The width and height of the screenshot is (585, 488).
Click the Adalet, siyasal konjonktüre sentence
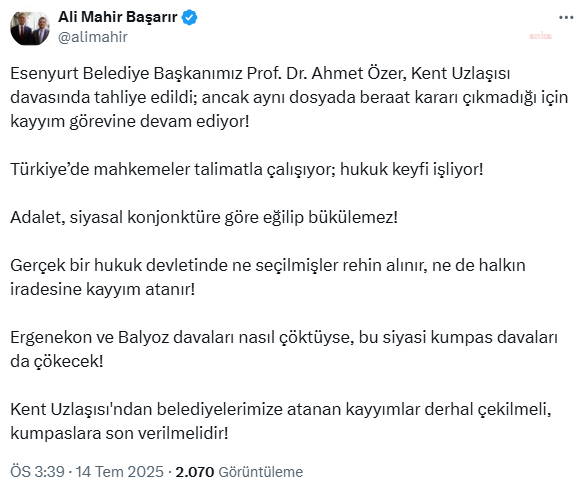click(204, 217)
